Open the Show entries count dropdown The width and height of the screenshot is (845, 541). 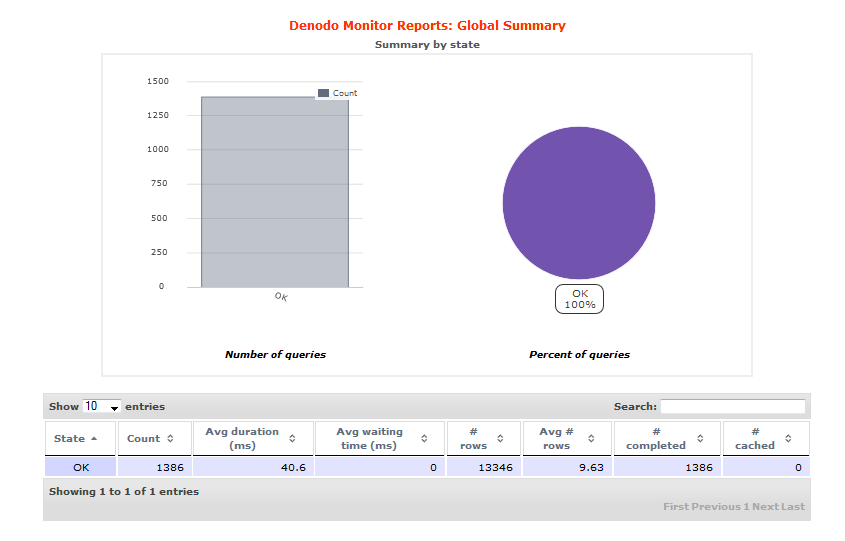(x=101, y=407)
